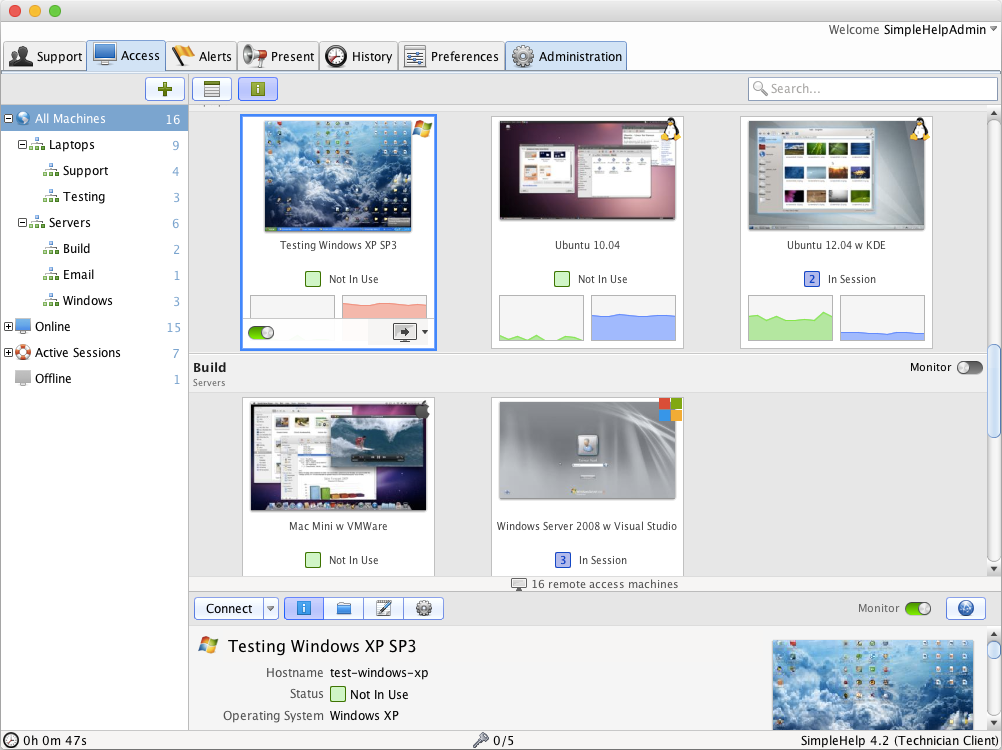1002x750 pixels.
Task: Switch to the Alerts tab
Action: click(x=202, y=56)
